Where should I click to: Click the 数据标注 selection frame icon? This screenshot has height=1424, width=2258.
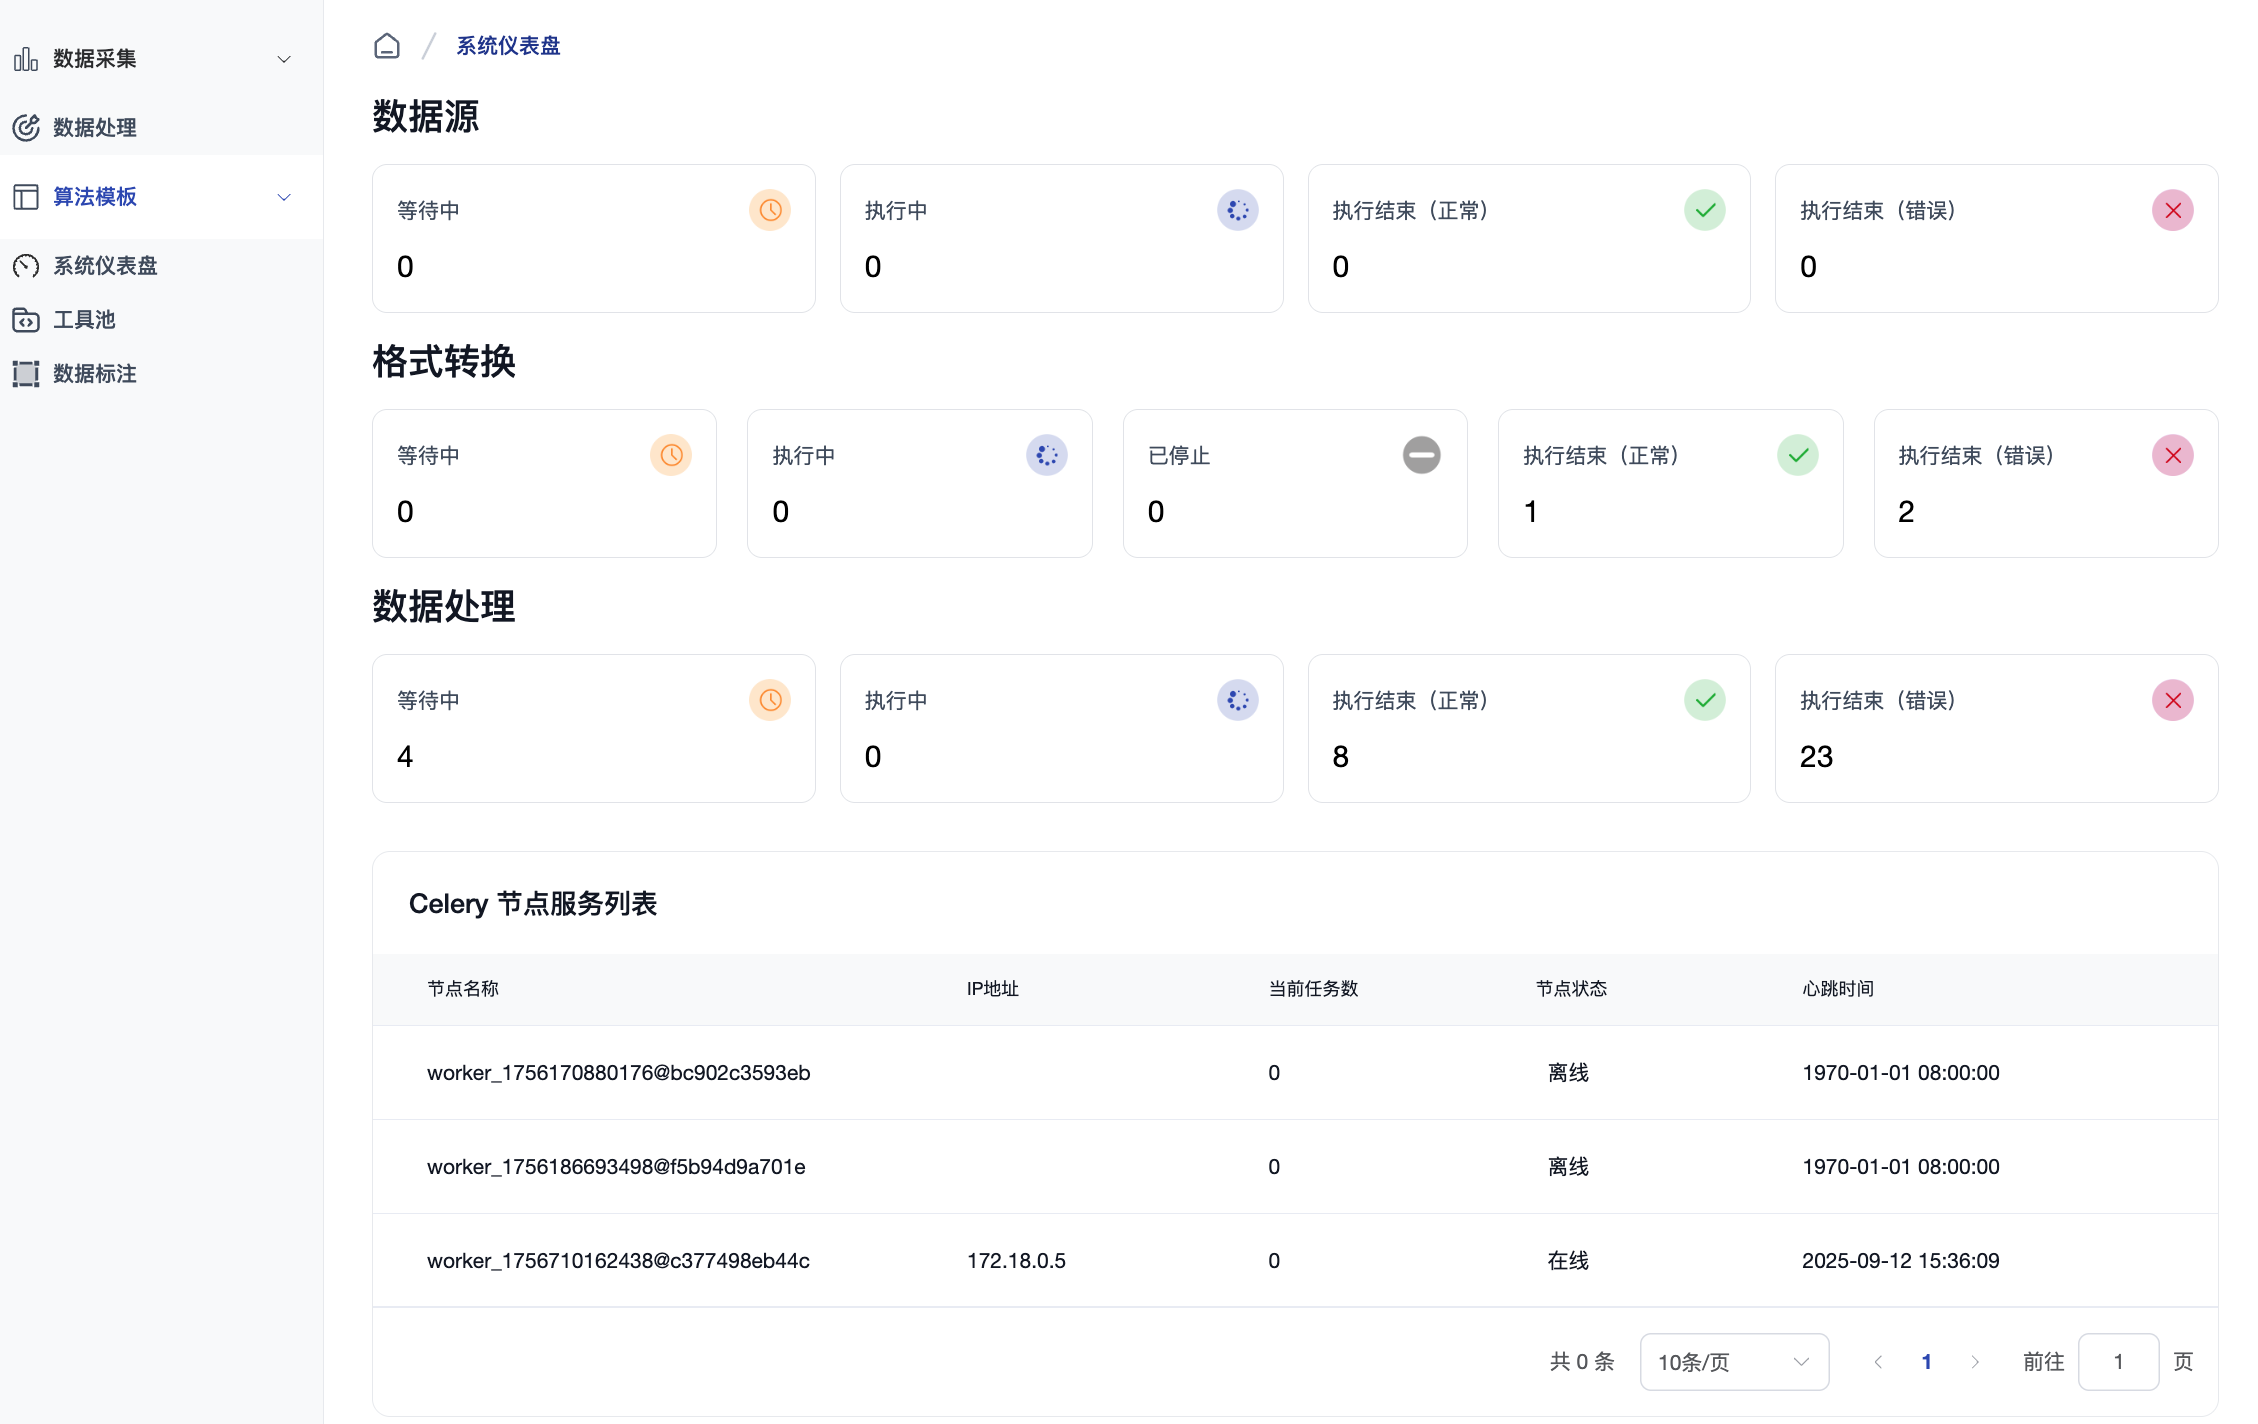coord(26,374)
